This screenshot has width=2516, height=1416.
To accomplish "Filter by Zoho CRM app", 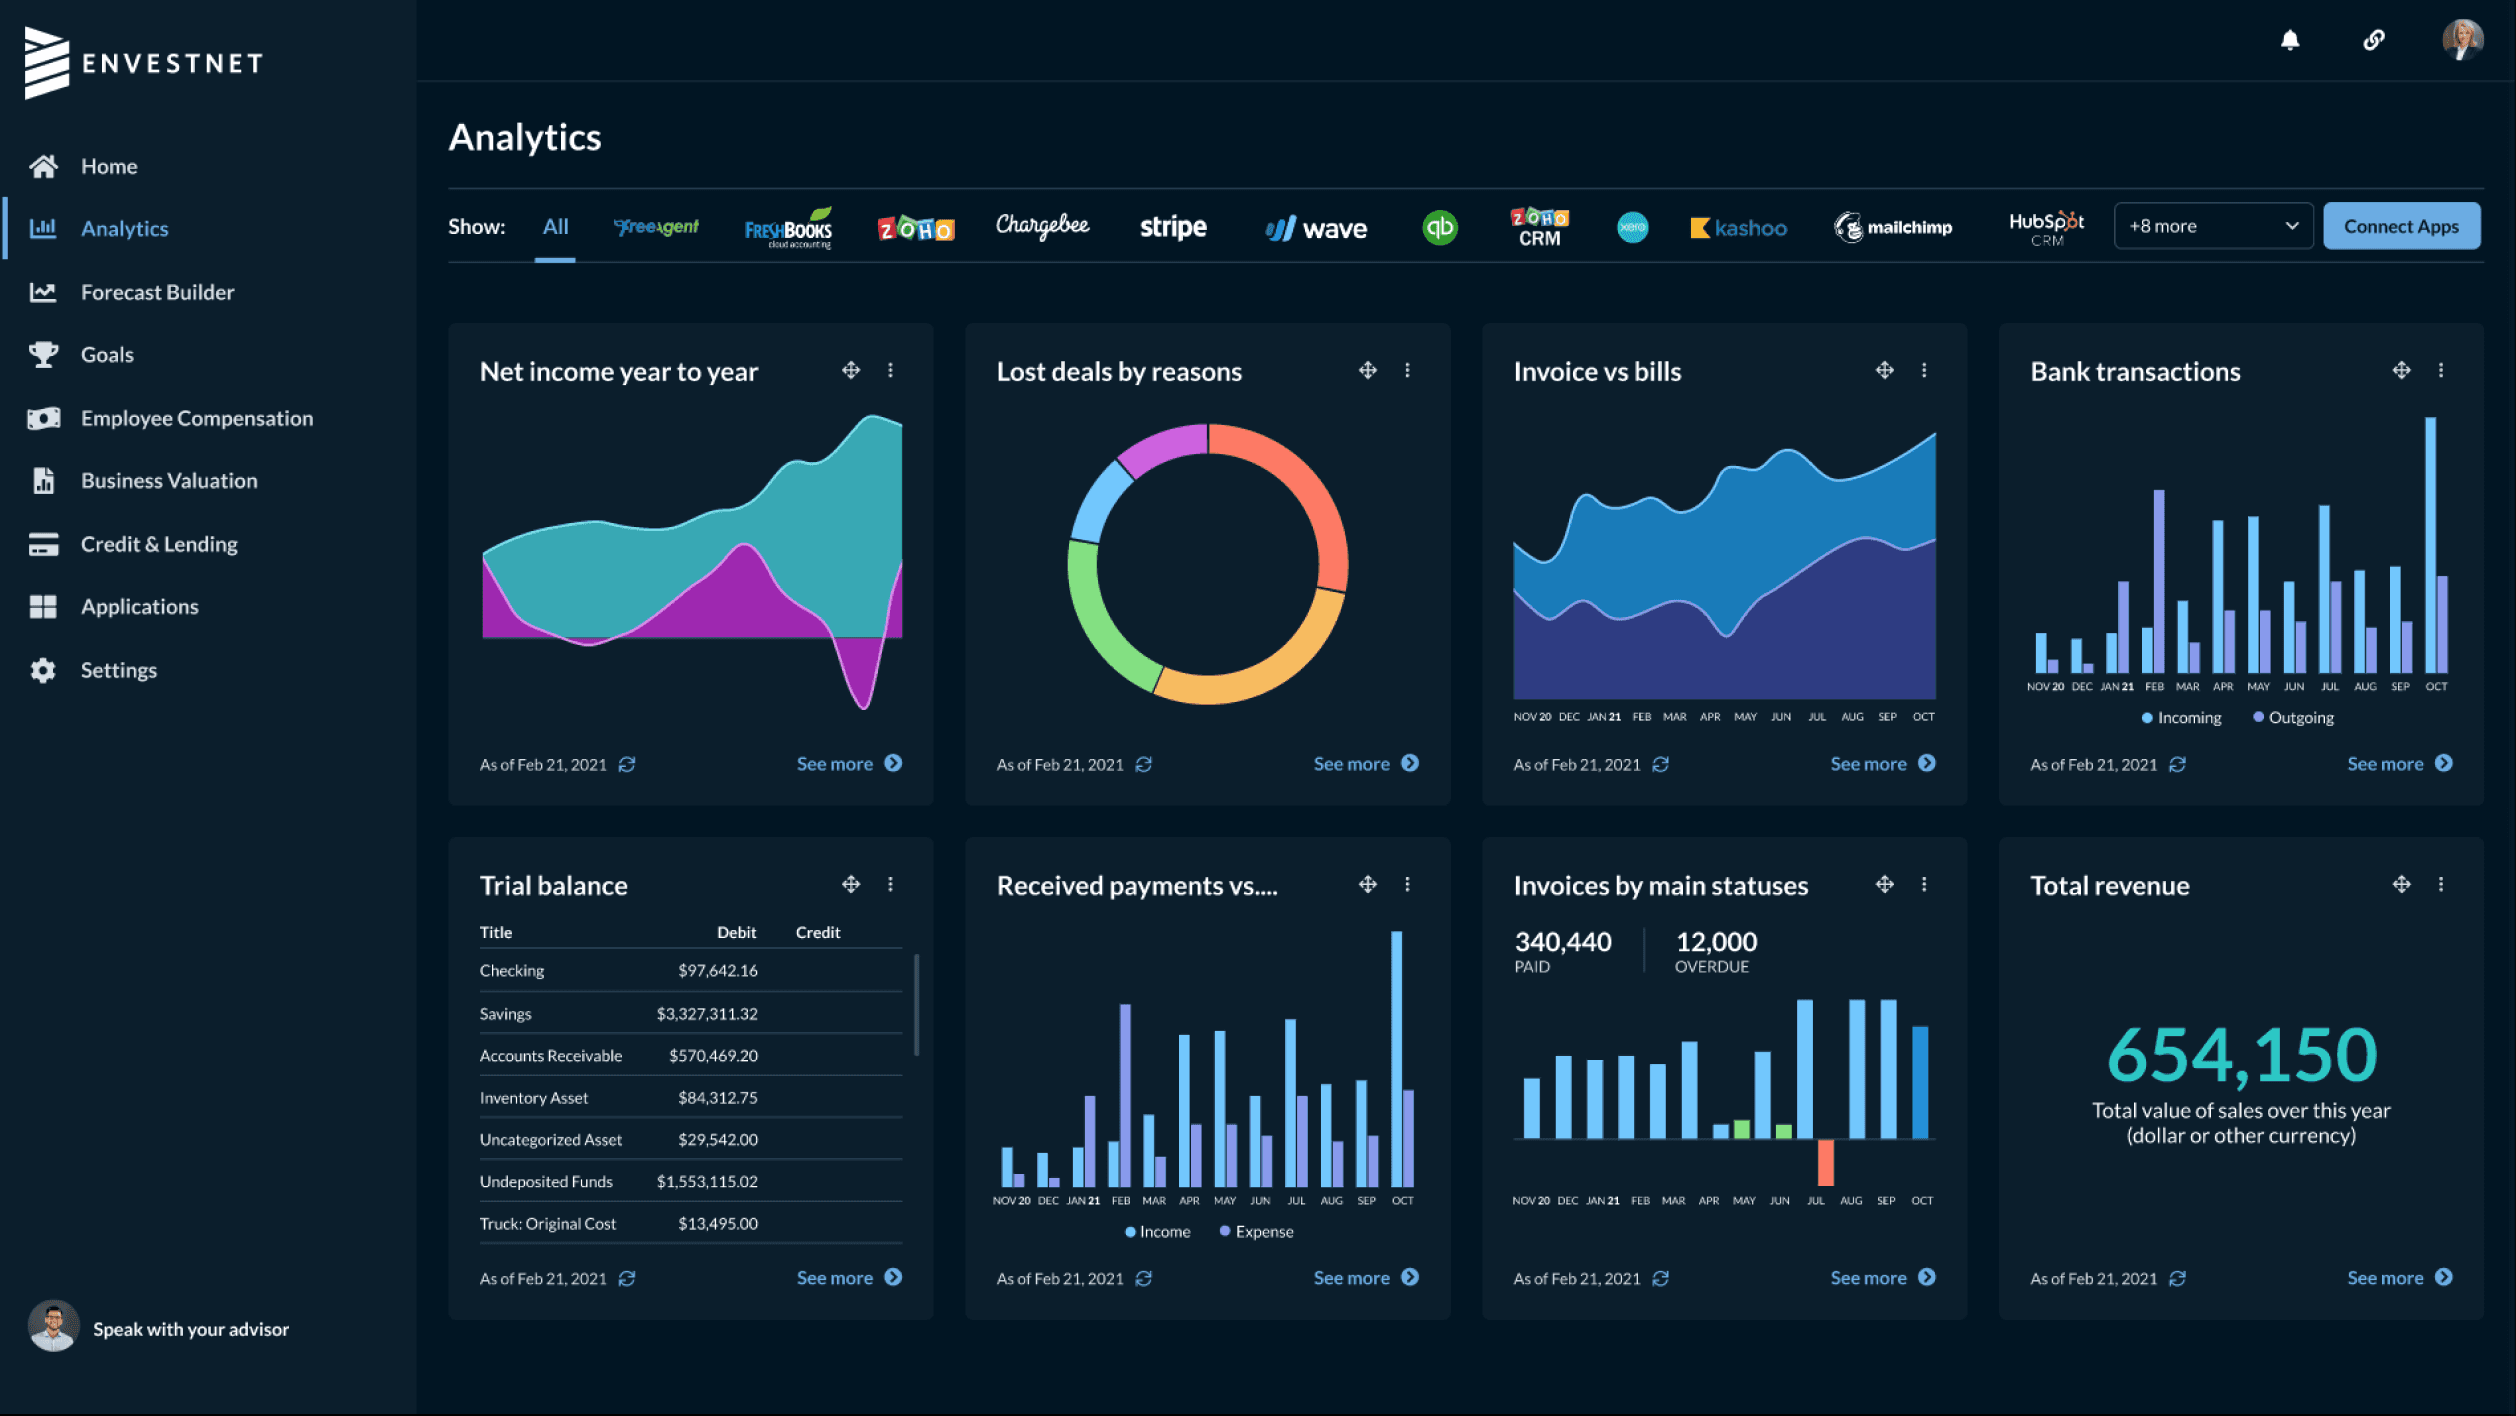I will tap(1539, 228).
